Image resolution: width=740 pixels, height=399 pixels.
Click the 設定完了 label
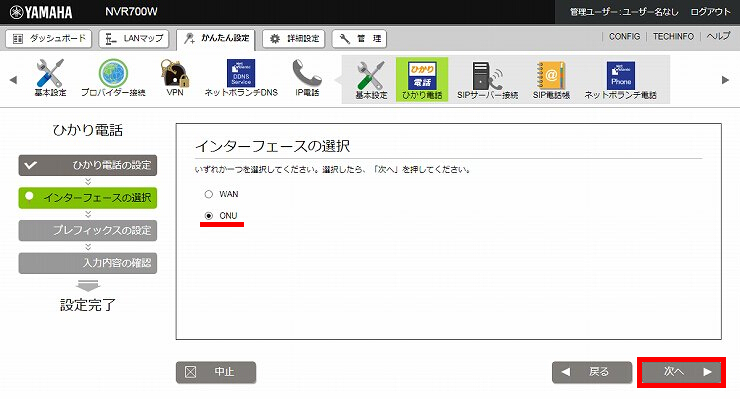click(88, 305)
